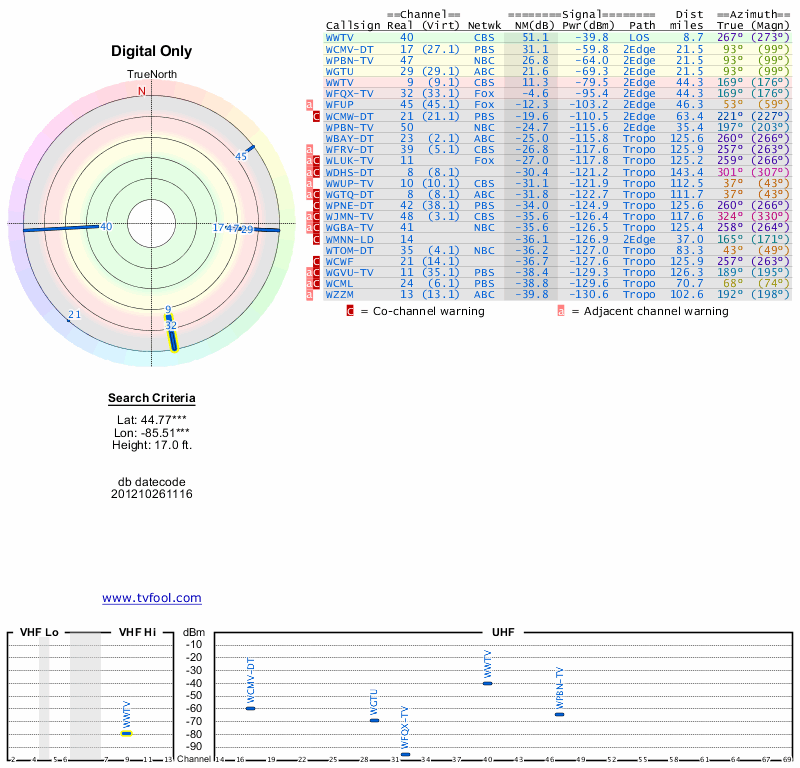Screen dimensions: 800x768
Task: Click the adjacent channel warning icon beside WFUP
Action: point(309,105)
